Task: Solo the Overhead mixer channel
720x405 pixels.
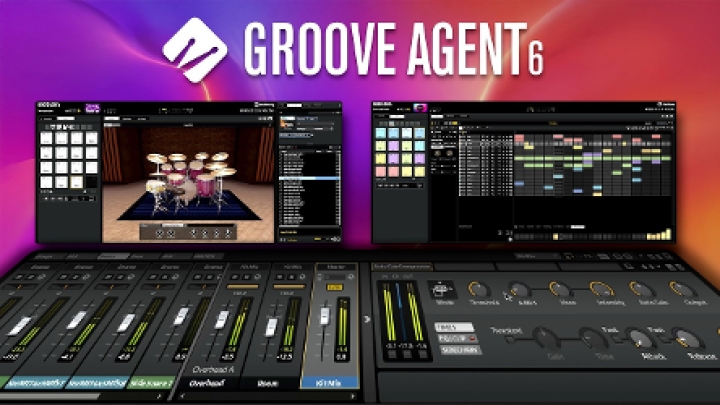Action: point(246,277)
